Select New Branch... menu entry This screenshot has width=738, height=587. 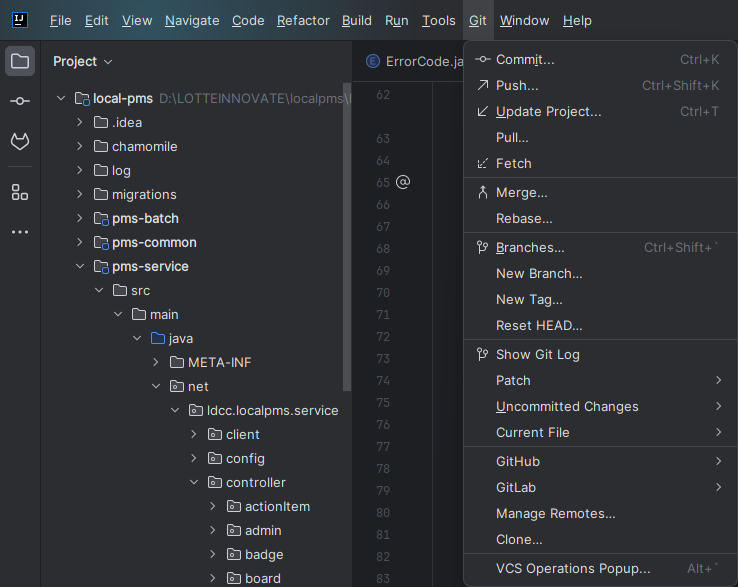click(x=600, y=273)
